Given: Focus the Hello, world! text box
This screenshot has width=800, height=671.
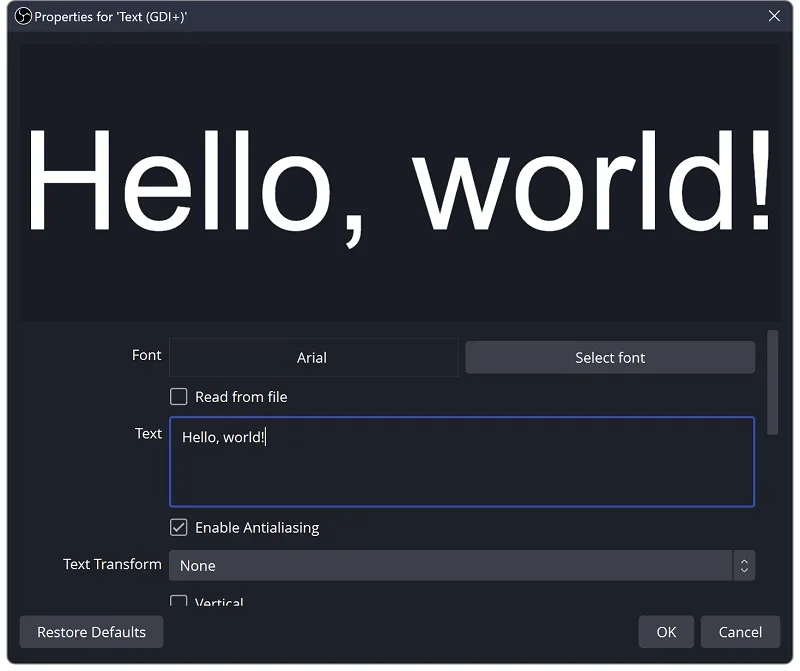Looking at the screenshot, I should [462, 462].
